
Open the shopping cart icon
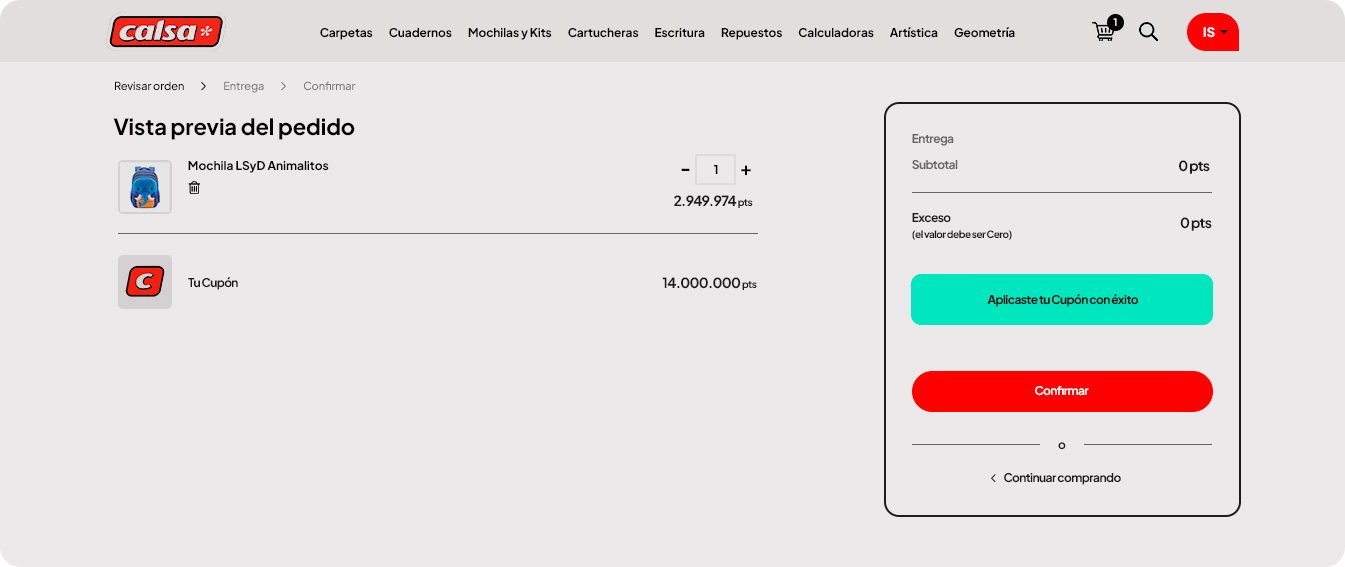tap(1104, 31)
